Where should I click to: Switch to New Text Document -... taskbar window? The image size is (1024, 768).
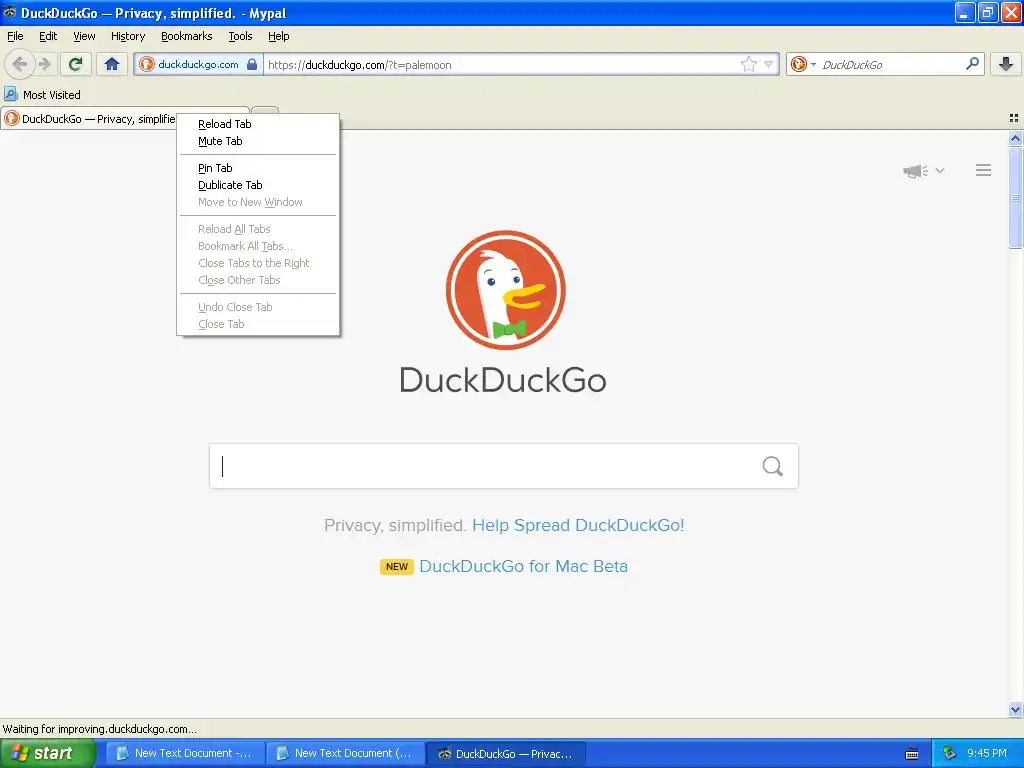click(185, 754)
